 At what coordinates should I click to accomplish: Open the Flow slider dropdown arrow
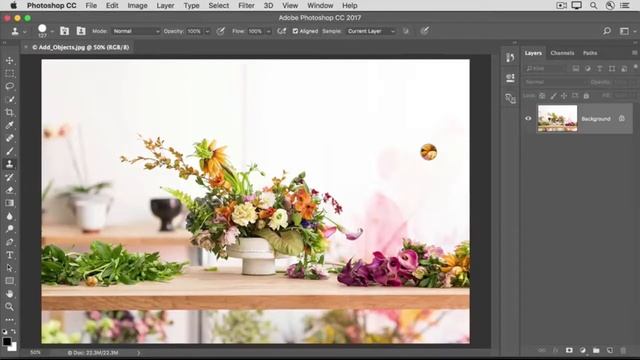pyautogui.click(x=268, y=31)
